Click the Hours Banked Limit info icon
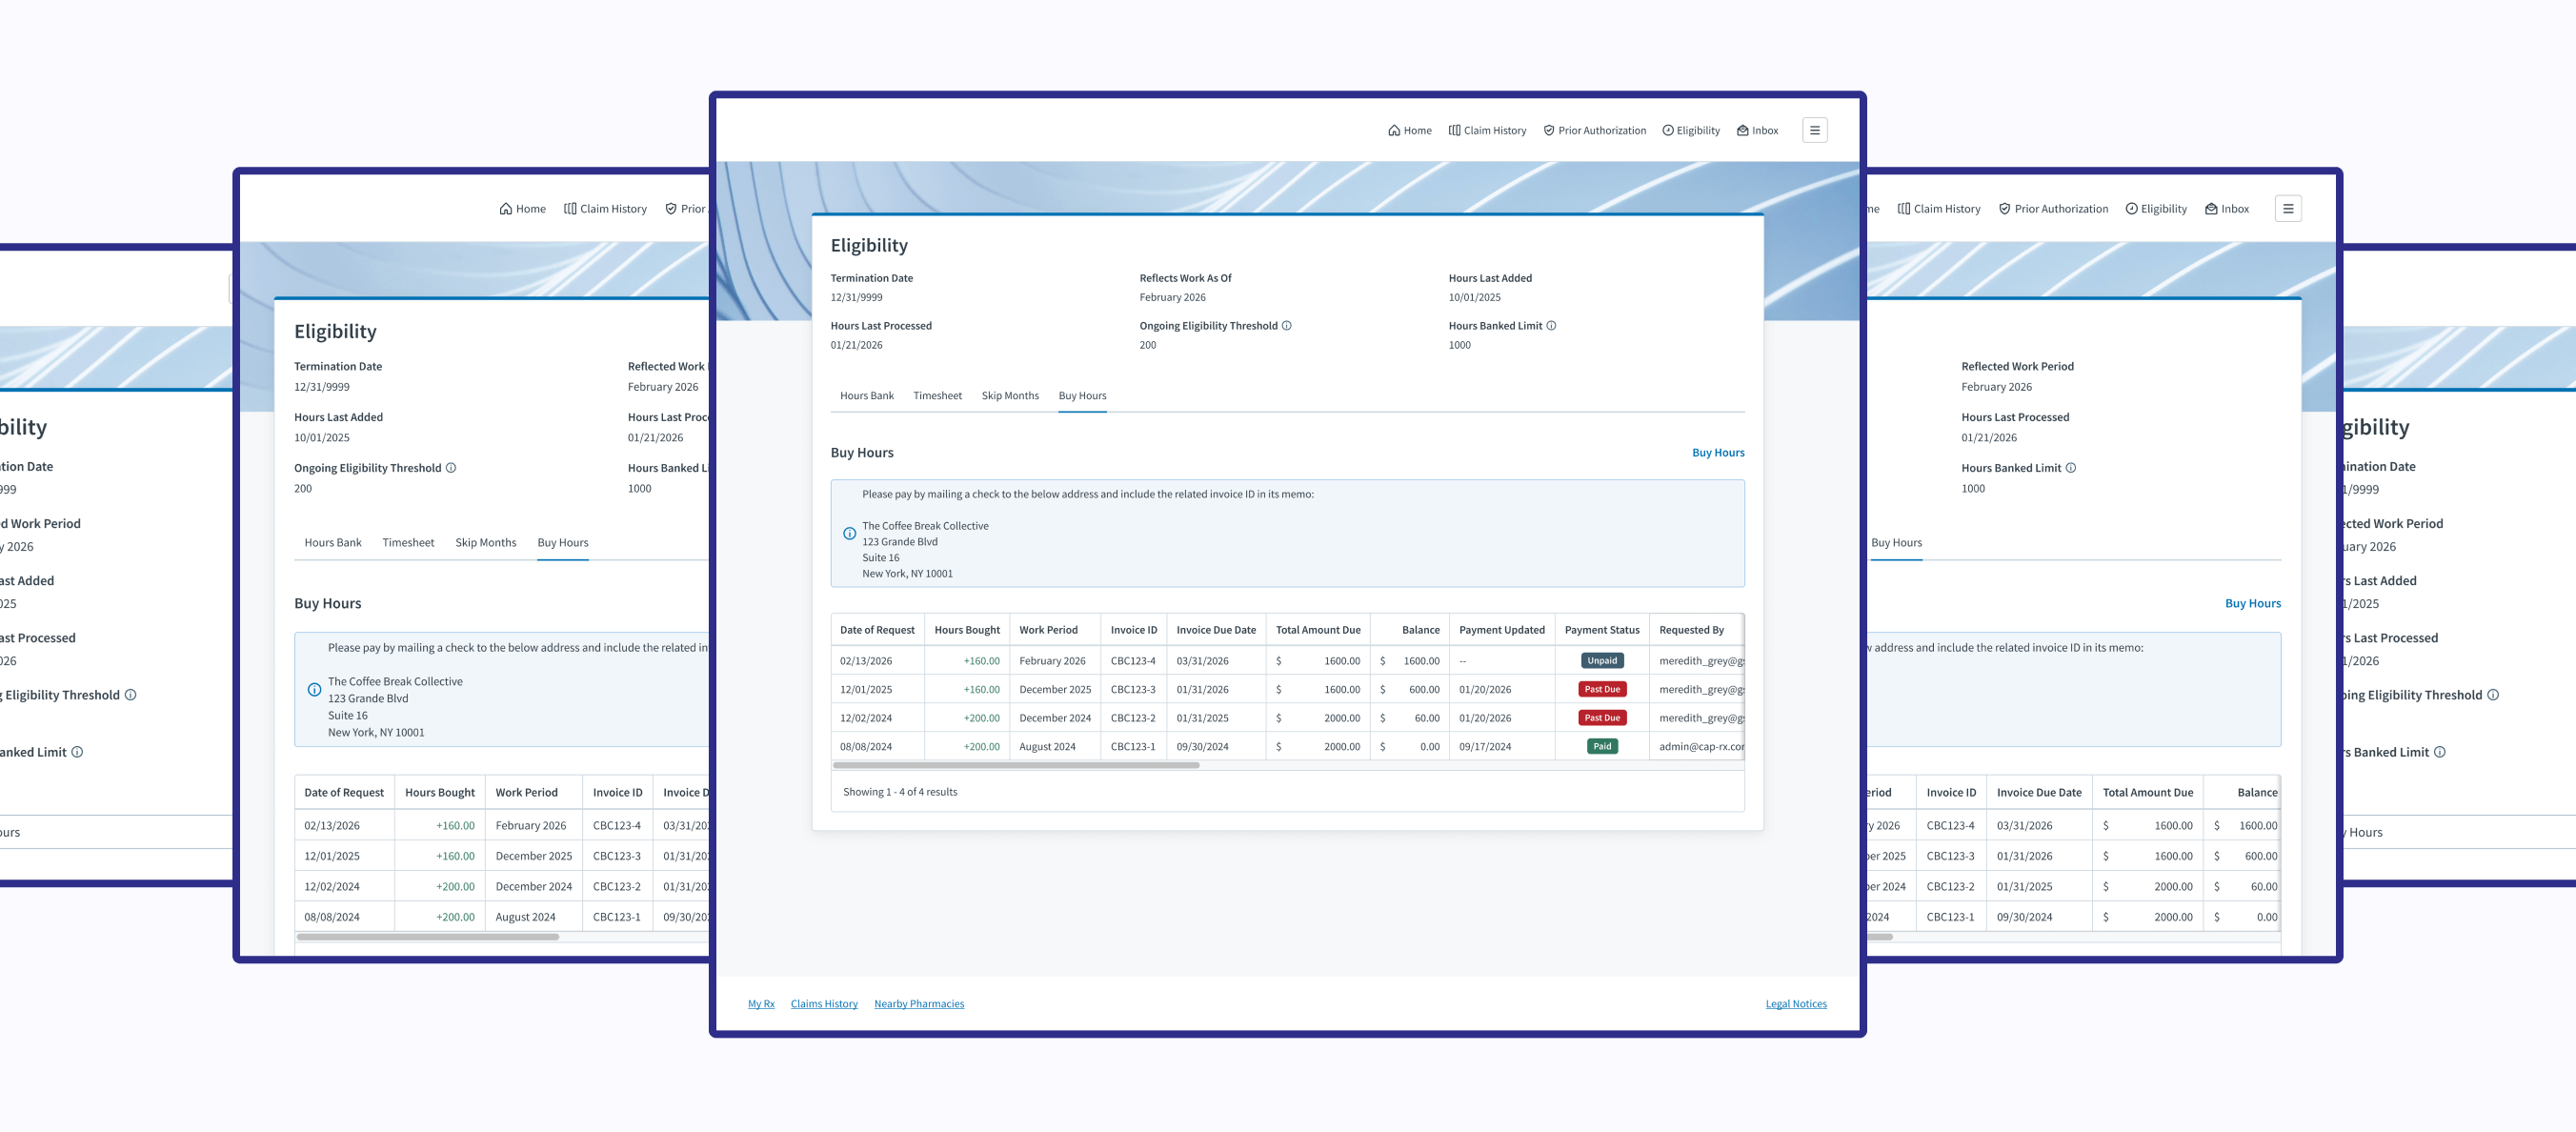This screenshot has width=2576, height=1132. [x=1551, y=326]
